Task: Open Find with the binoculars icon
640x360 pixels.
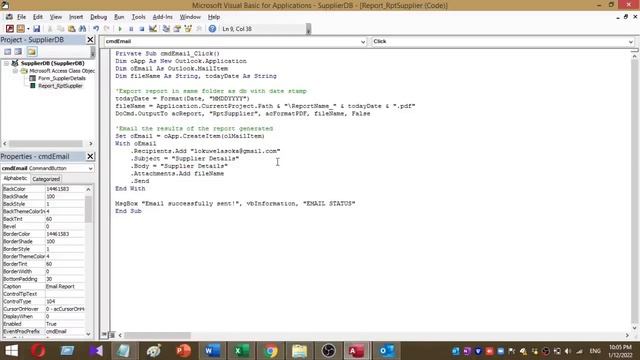Action: click(x=82, y=29)
